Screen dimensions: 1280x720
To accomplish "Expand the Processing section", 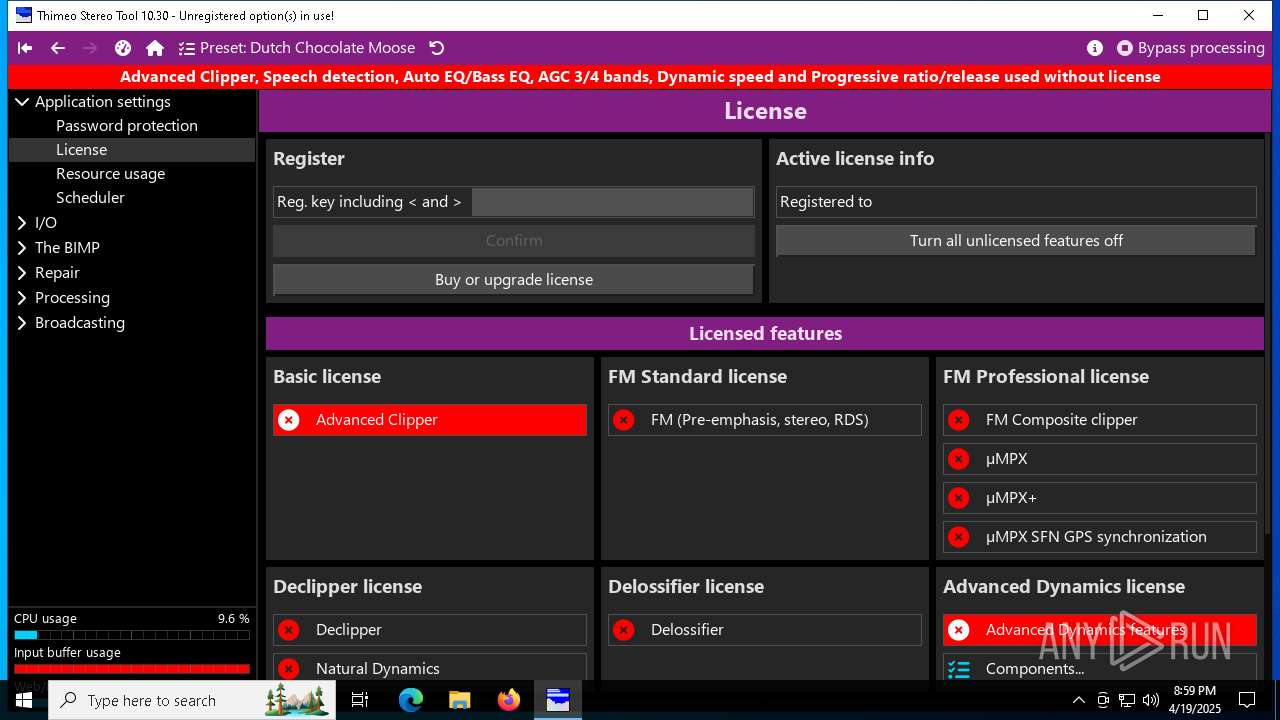I will point(22,297).
